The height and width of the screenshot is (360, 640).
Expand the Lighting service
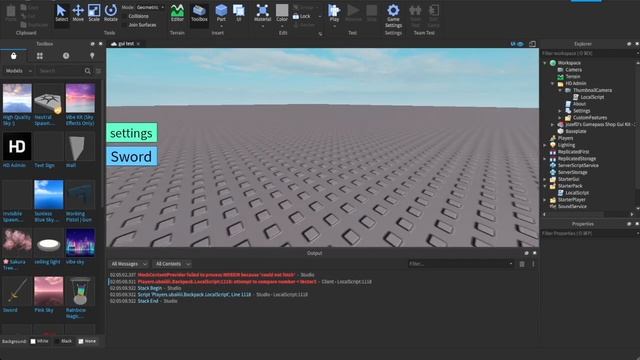coord(545,145)
